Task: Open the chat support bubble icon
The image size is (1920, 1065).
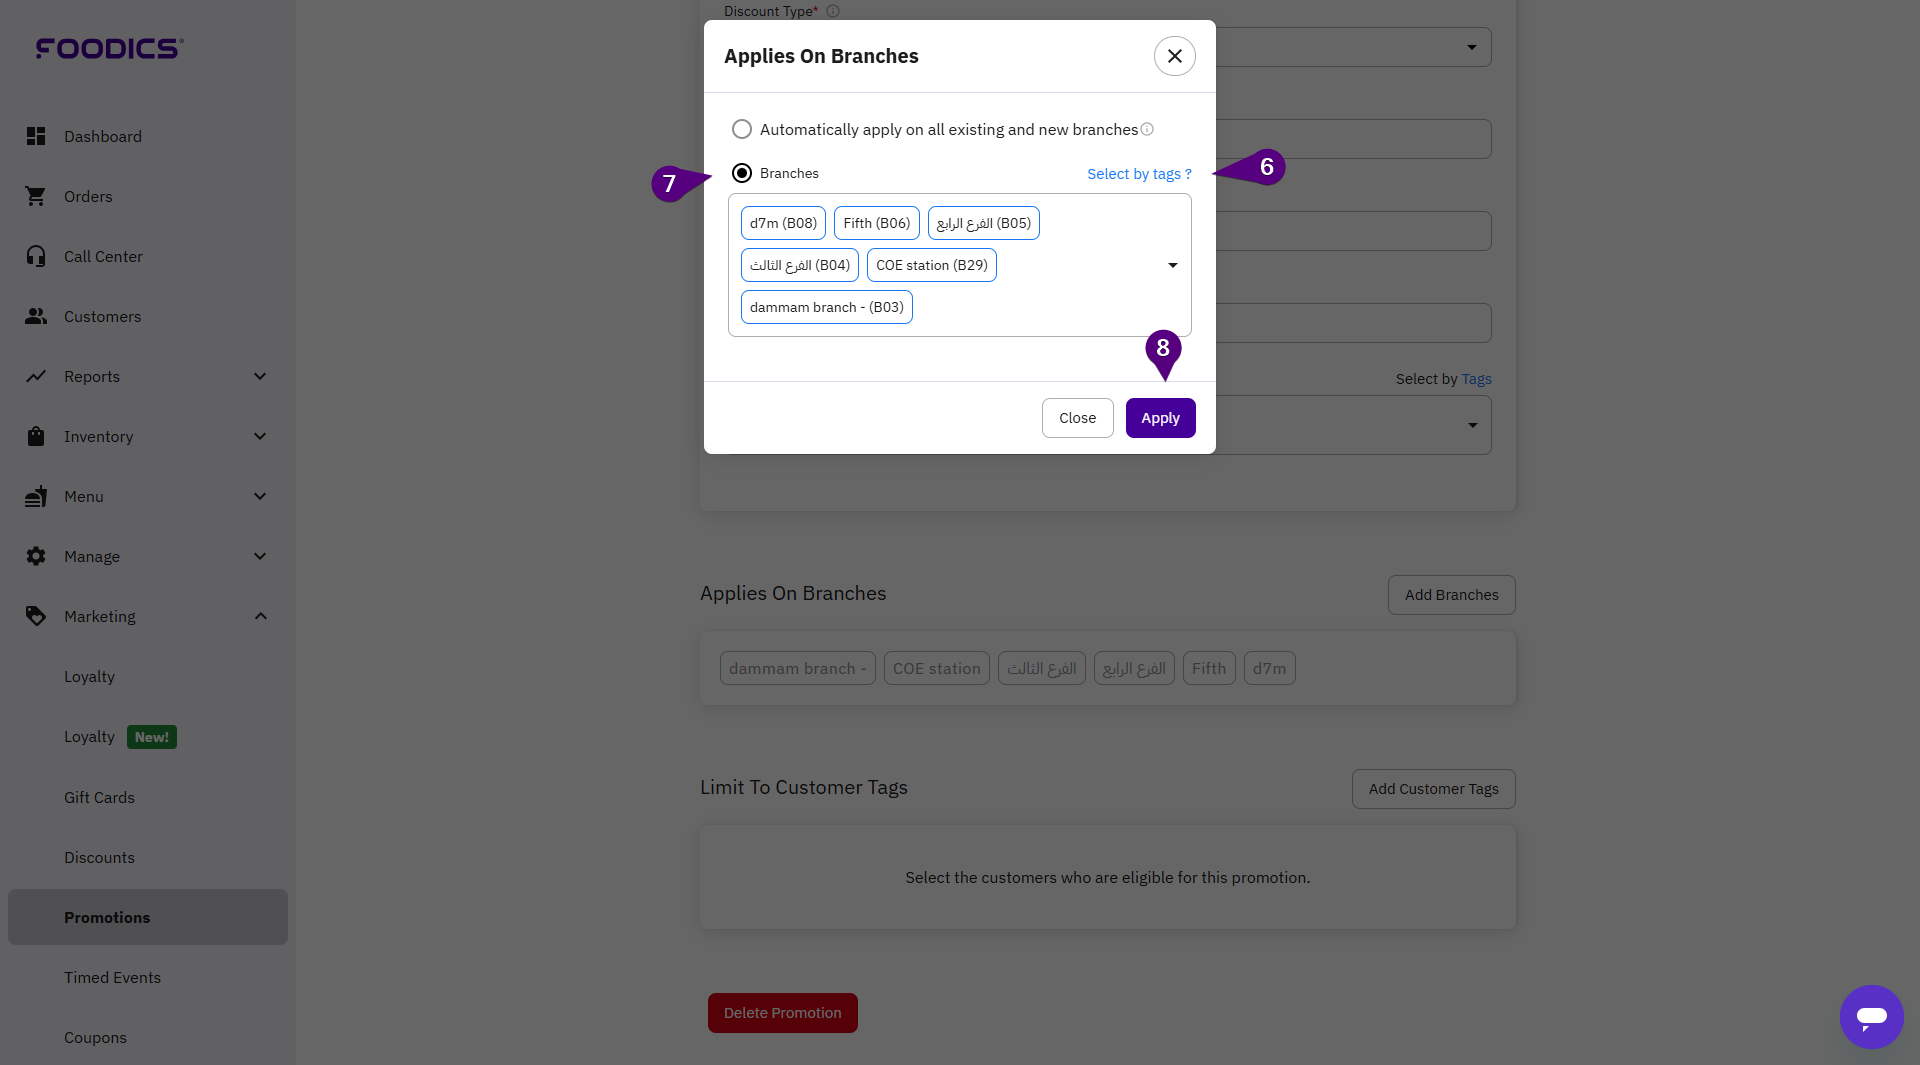Action: 1871,1016
